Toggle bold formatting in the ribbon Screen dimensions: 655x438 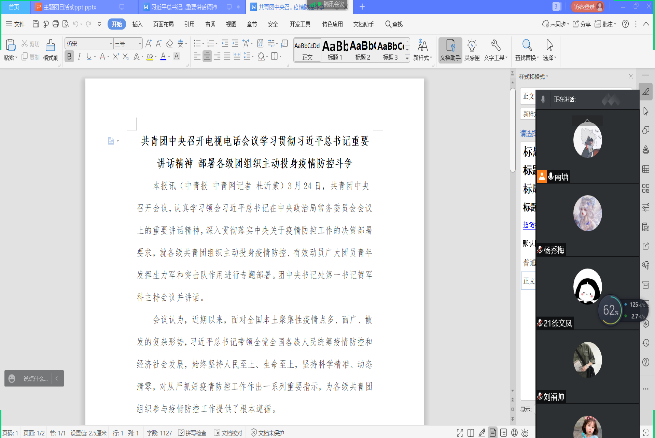pyautogui.click(x=69, y=58)
